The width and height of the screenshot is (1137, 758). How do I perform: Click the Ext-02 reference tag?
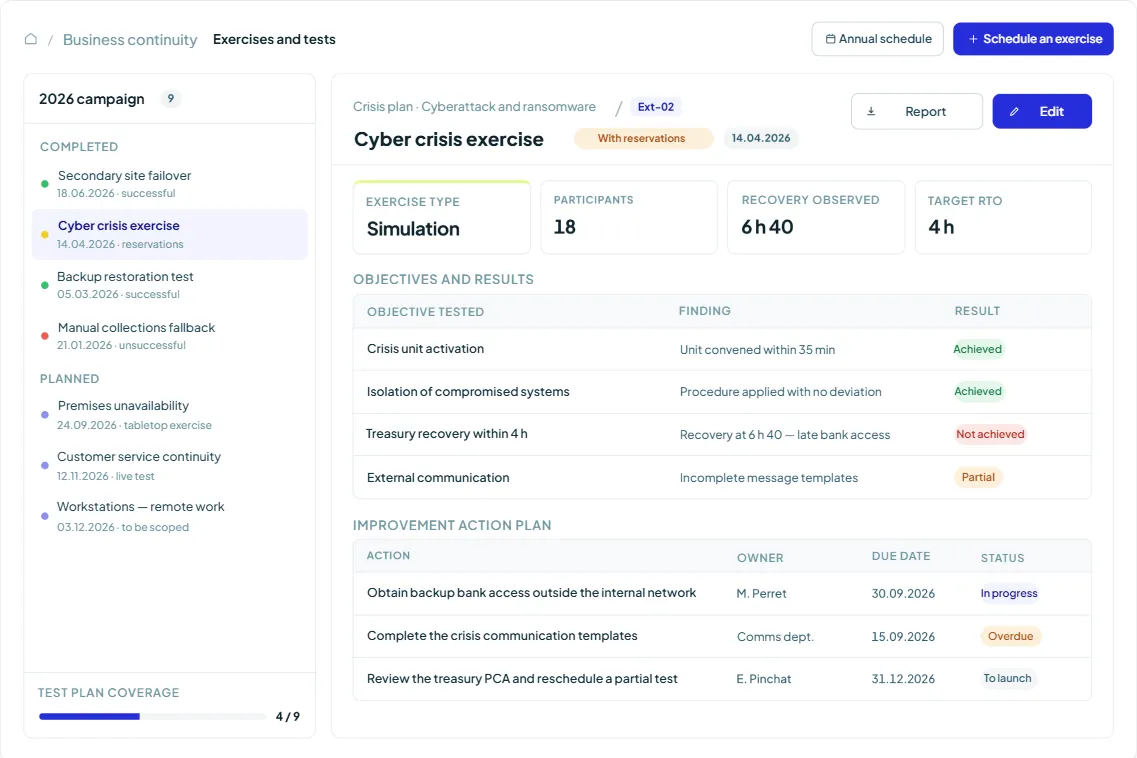656,107
